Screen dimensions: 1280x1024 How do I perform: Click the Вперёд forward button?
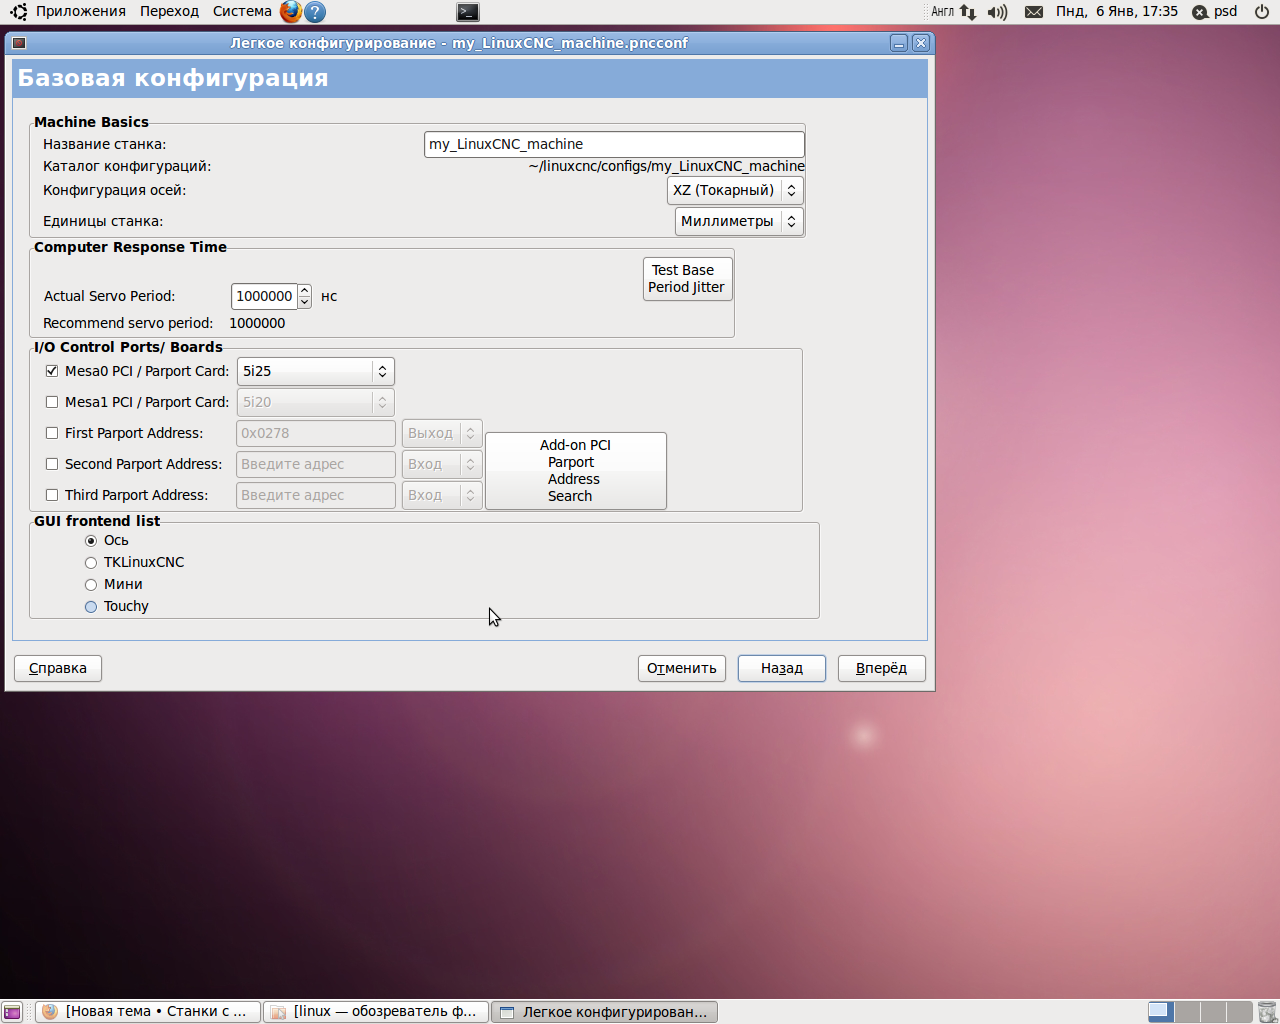click(x=882, y=668)
